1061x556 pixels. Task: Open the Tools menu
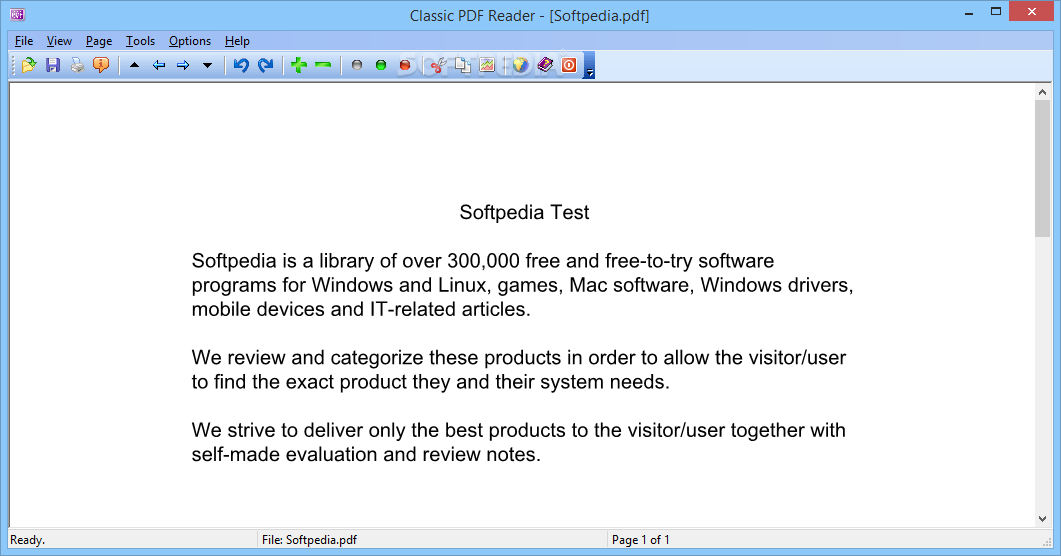pyautogui.click(x=140, y=41)
